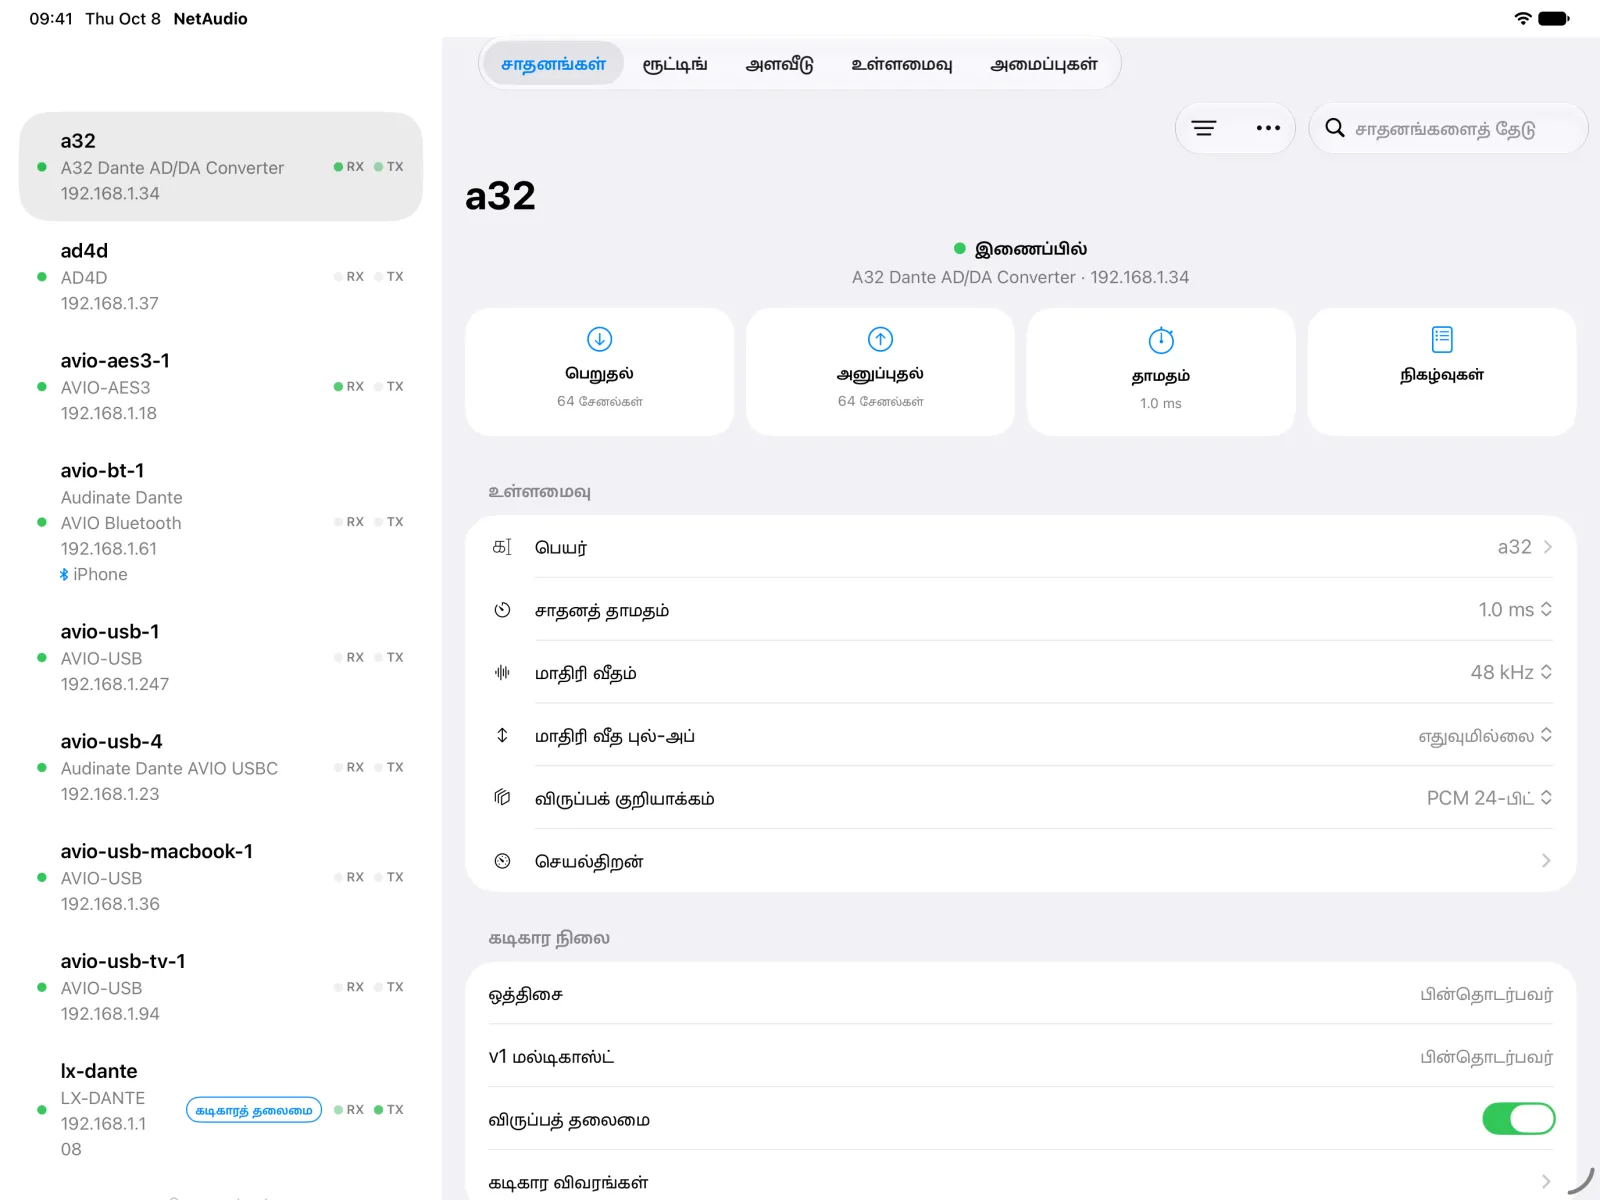The height and width of the screenshot is (1200, 1600).
Task: Switch to the அமைப்புகள் tab
Action: (x=1044, y=64)
